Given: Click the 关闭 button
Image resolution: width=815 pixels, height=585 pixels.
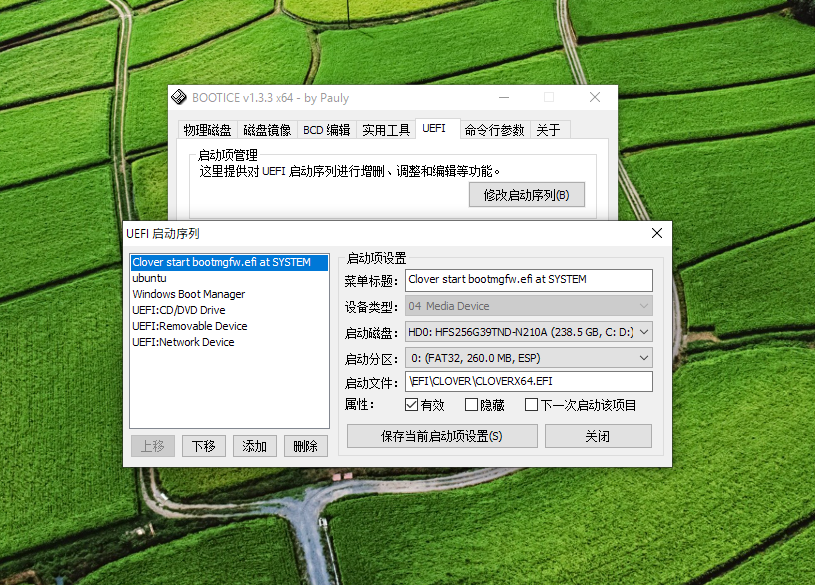Looking at the screenshot, I should pyautogui.click(x=598, y=436).
